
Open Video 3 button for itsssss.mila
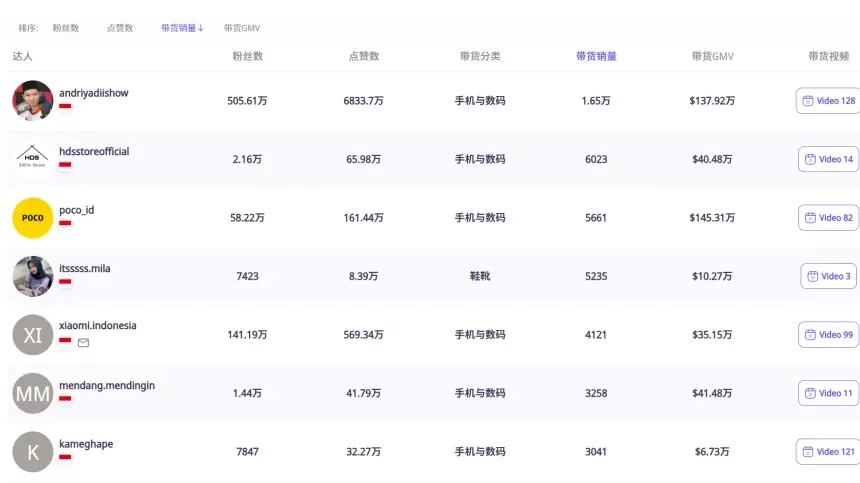pyautogui.click(x=828, y=276)
